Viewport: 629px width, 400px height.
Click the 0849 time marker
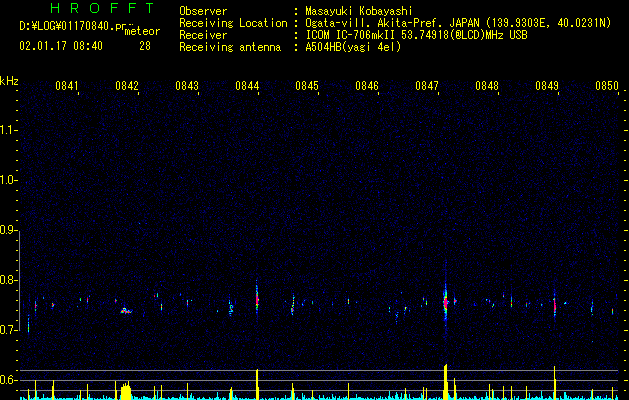[547, 86]
